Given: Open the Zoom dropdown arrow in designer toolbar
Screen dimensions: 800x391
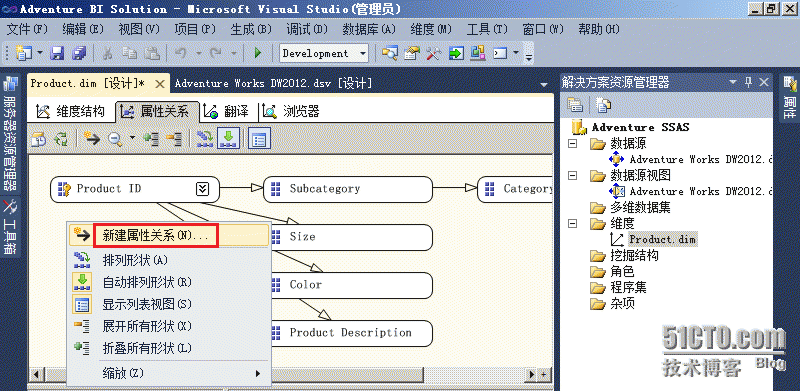Looking at the screenshot, I should tap(132, 138).
